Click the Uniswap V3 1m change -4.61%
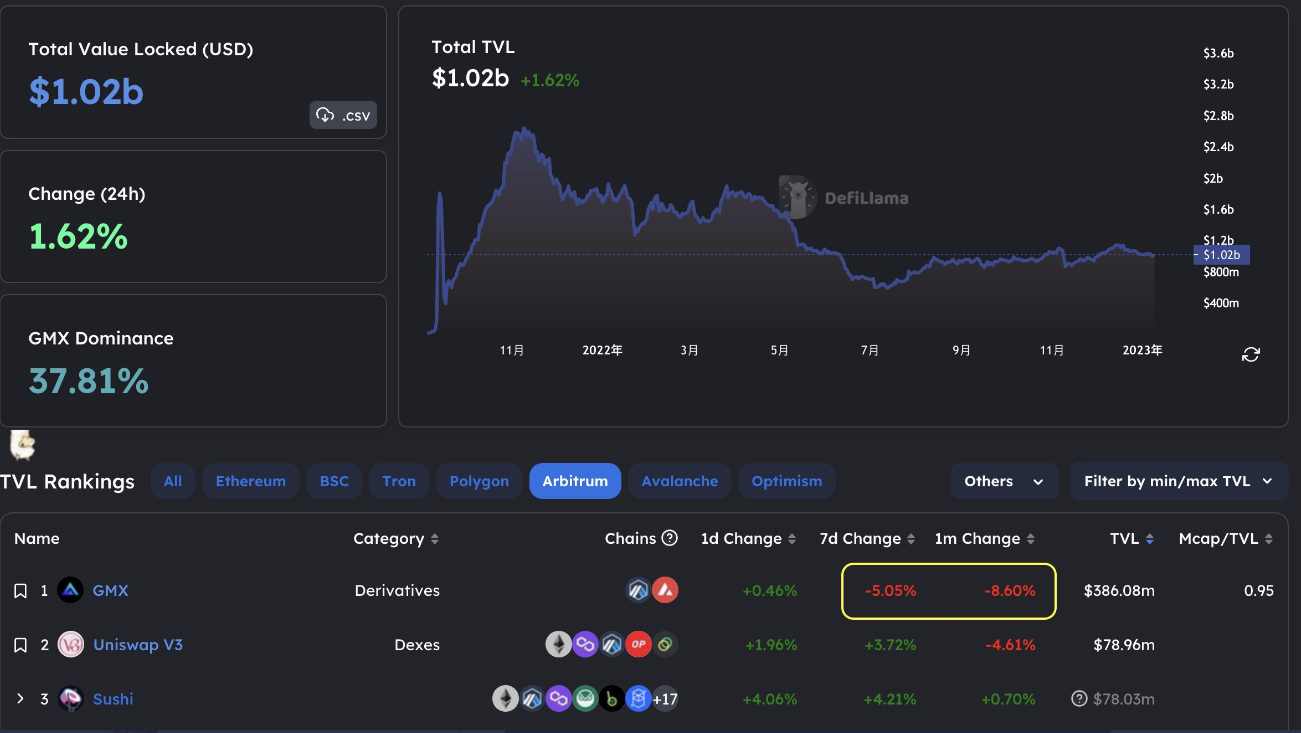The height and width of the screenshot is (733, 1301). (x=1010, y=645)
